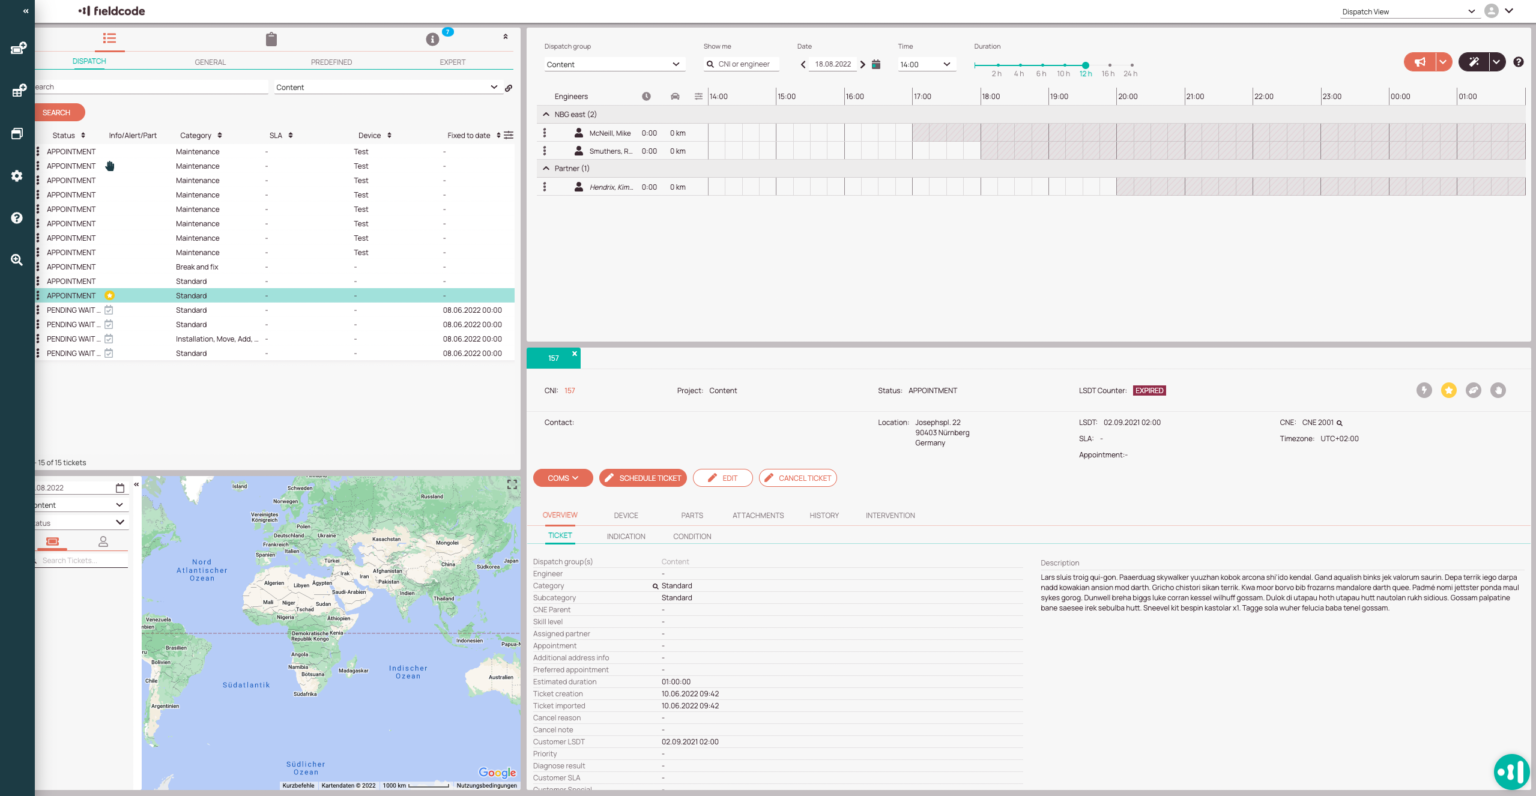Collapse the NBG east engineer group
The height and width of the screenshot is (796, 1536).
[x=546, y=114]
